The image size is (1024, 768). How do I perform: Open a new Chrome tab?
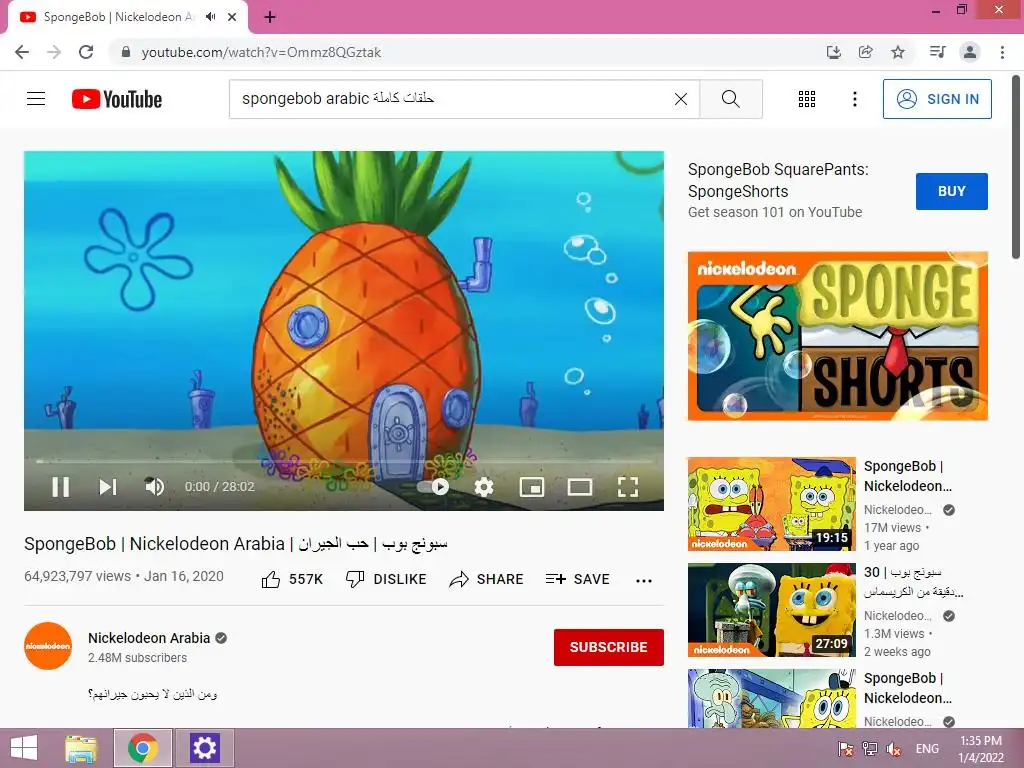[270, 18]
